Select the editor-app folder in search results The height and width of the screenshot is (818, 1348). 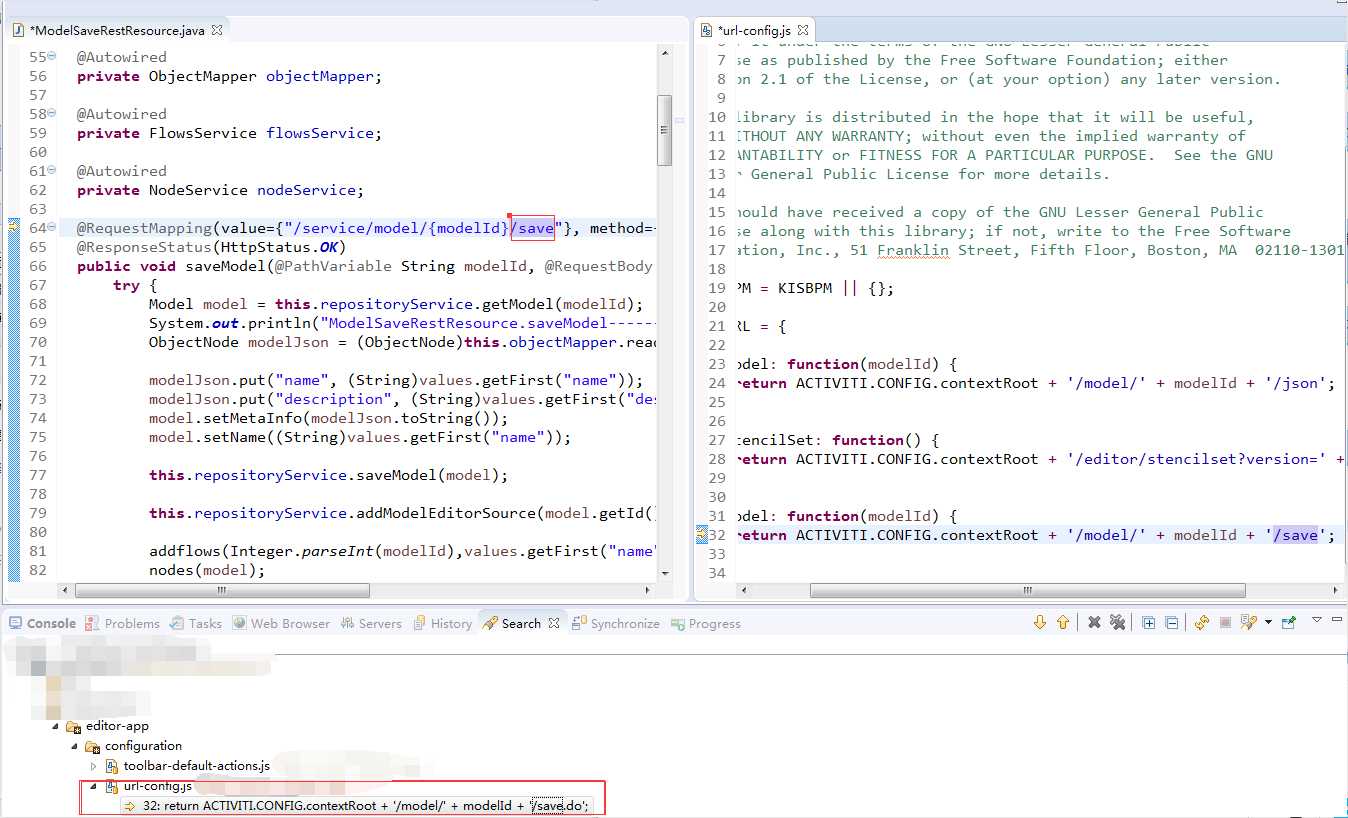117,726
